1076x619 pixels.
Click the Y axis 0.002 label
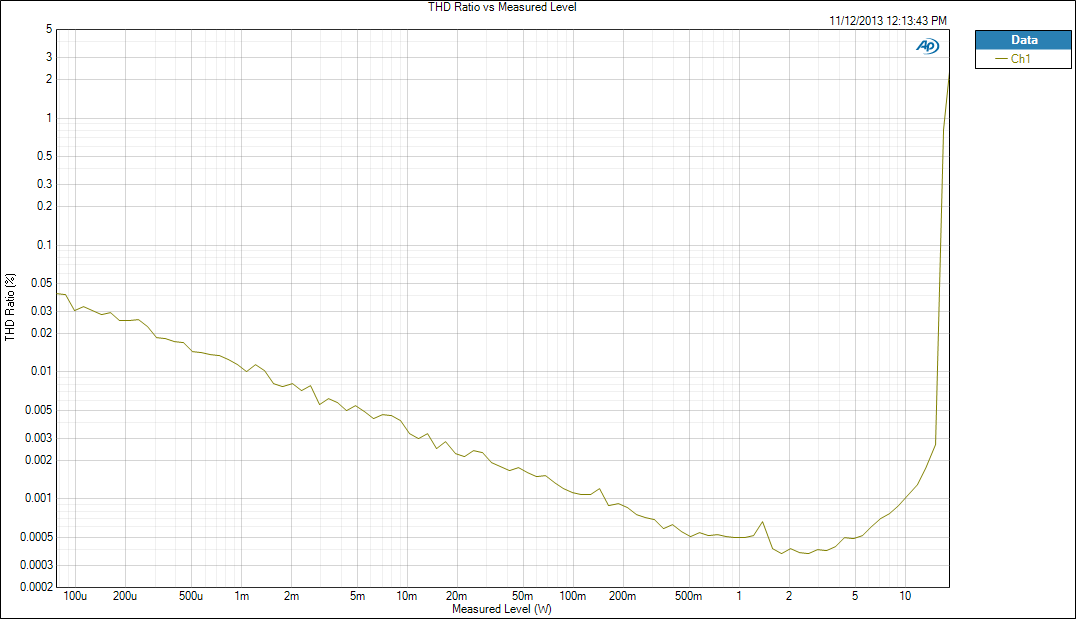(38, 460)
